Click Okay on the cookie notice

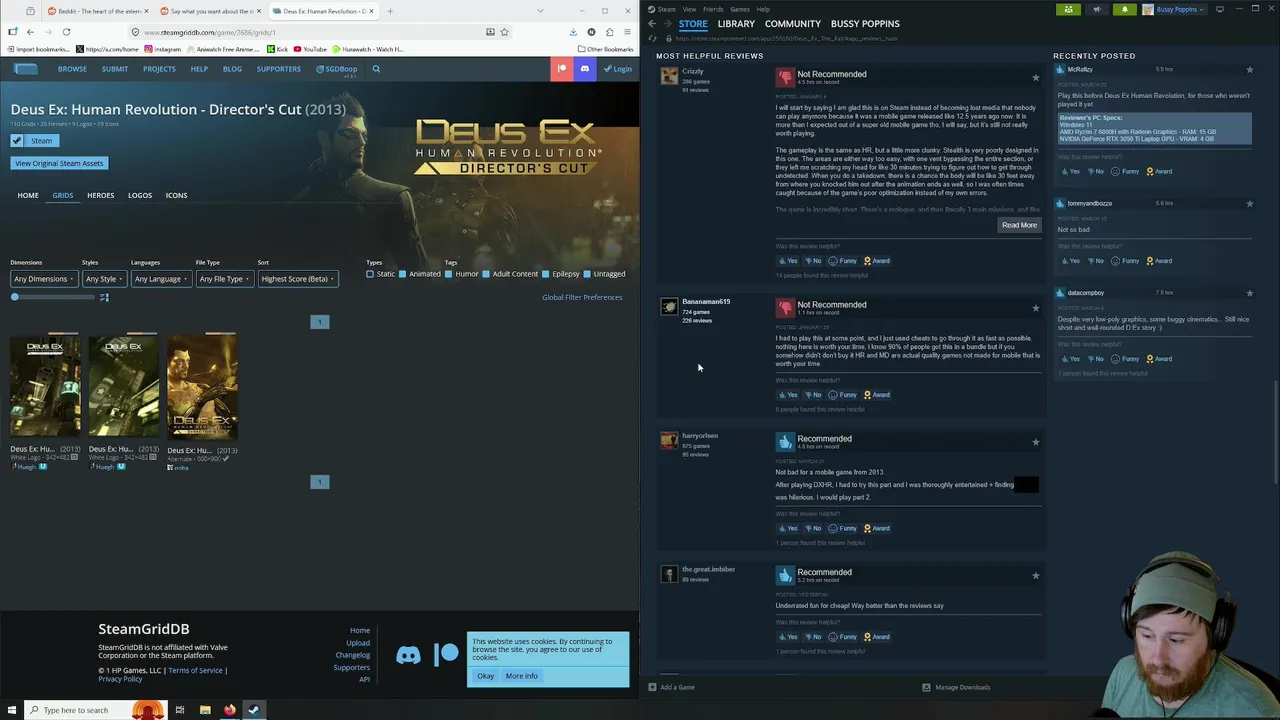485,676
